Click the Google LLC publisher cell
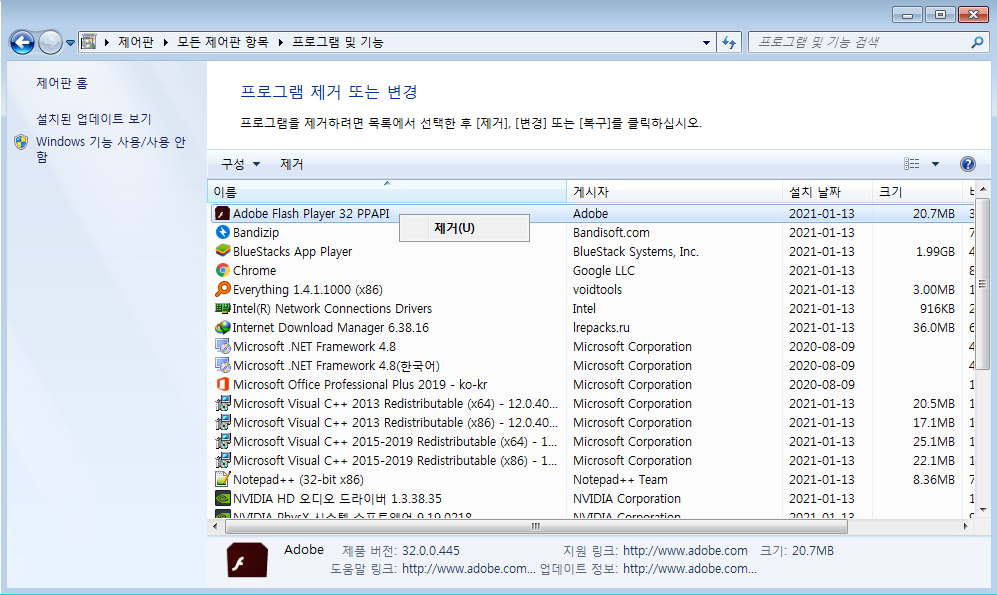The height and width of the screenshot is (595, 997). click(603, 271)
